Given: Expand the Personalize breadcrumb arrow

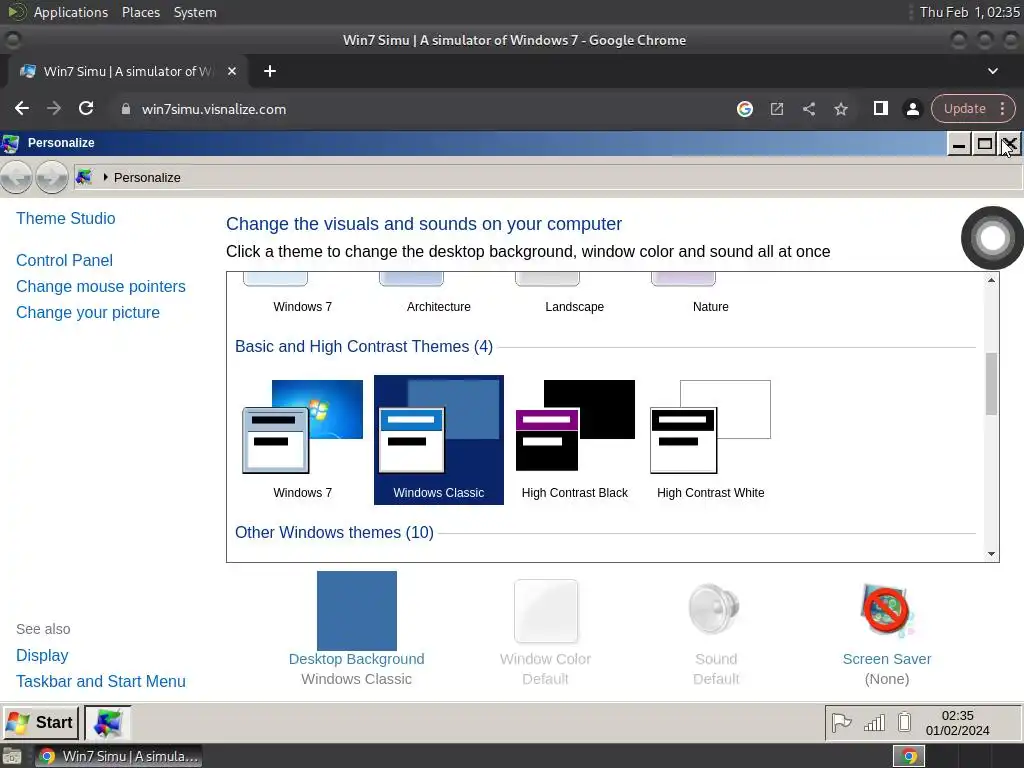Looking at the screenshot, I should point(105,177).
